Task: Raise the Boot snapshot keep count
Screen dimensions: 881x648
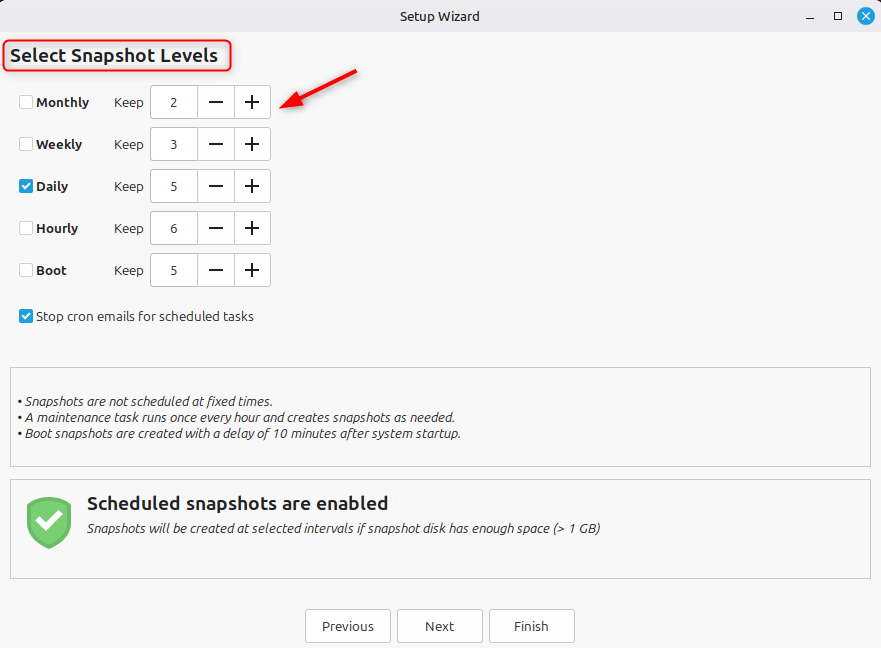Action: [x=252, y=270]
